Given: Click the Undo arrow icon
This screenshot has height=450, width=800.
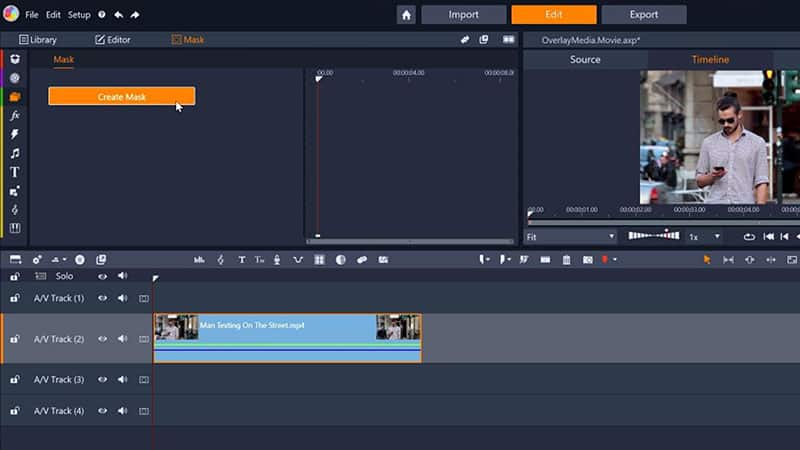Looking at the screenshot, I should click(x=118, y=15).
